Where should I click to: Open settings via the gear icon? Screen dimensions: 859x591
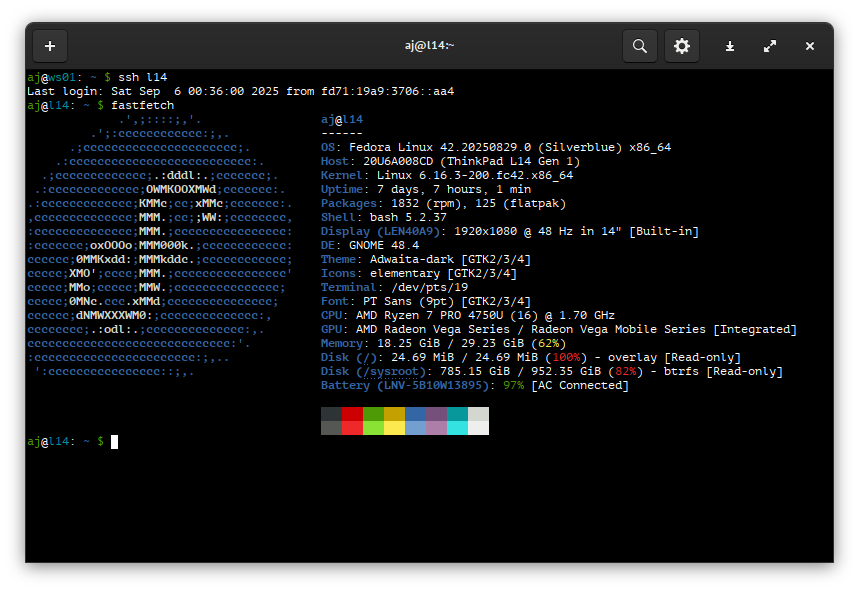pyautogui.click(x=682, y=46)
